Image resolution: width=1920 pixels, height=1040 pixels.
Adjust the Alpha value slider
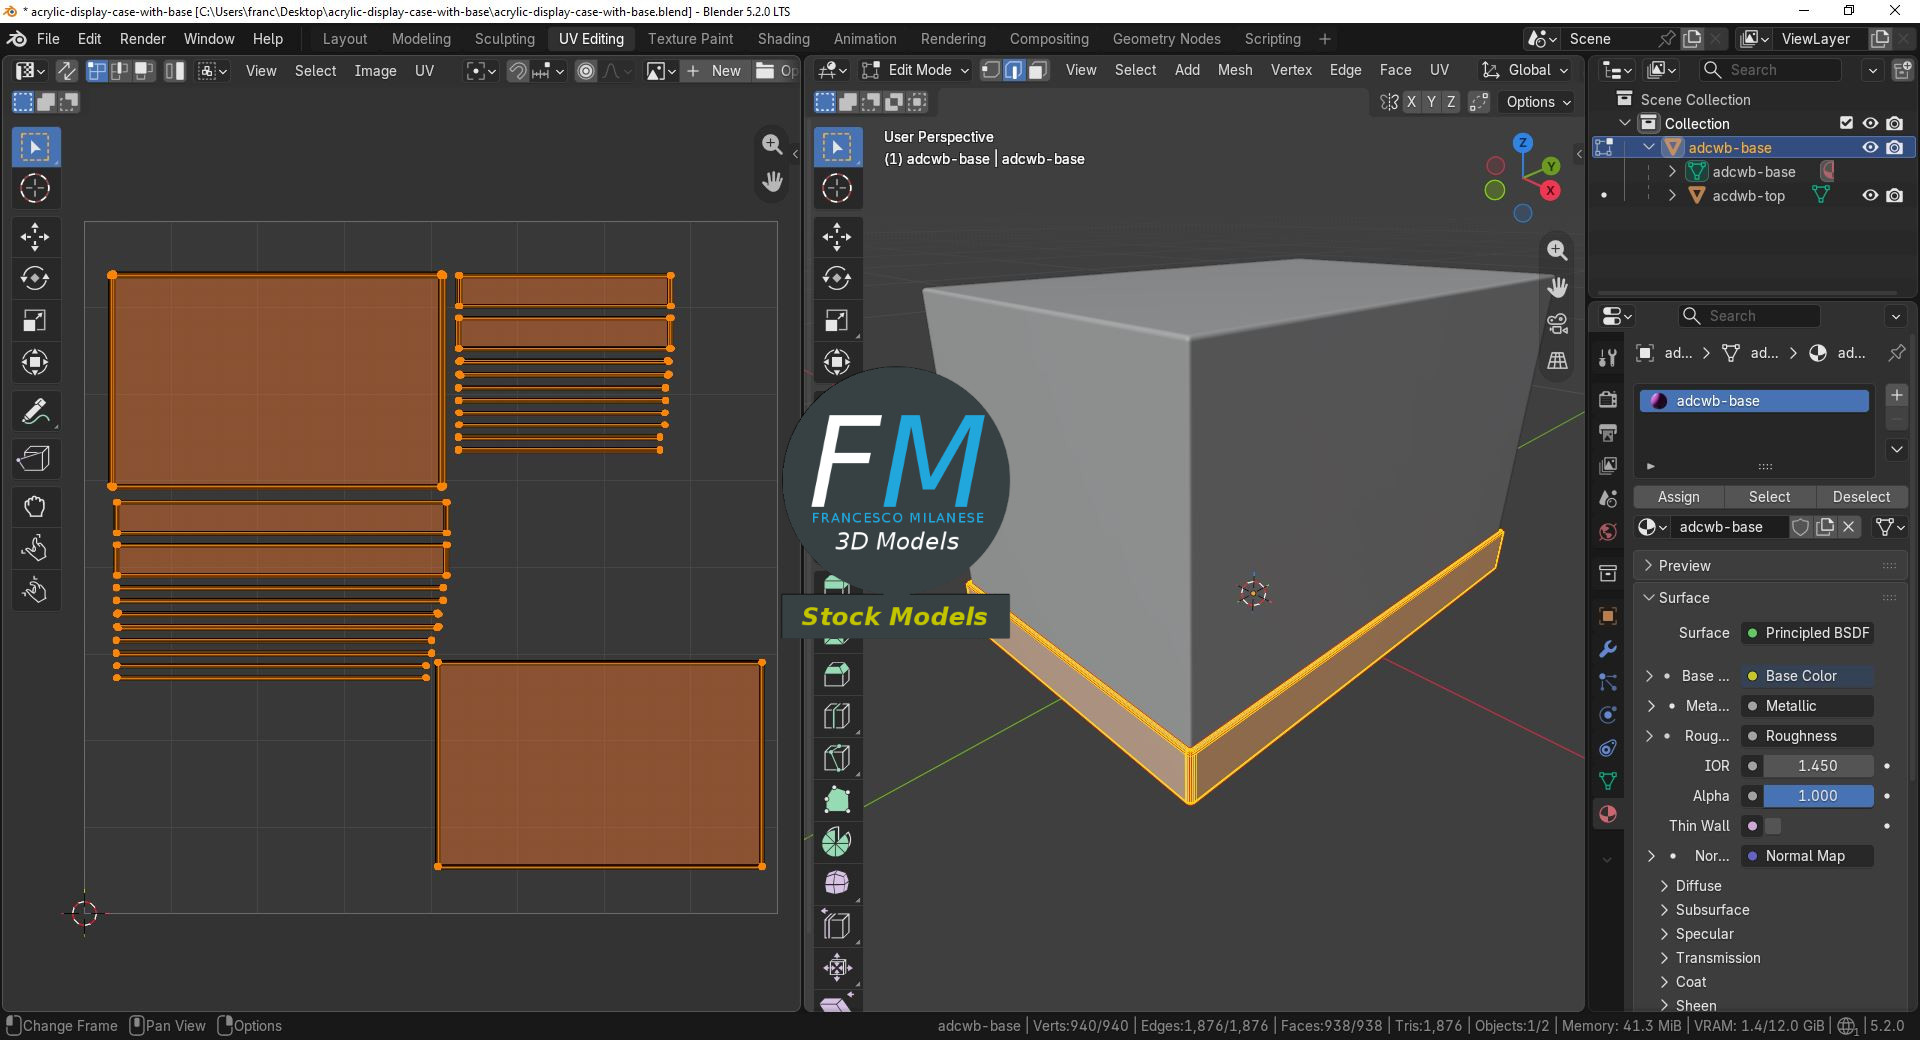click(x=1817, y=796)
